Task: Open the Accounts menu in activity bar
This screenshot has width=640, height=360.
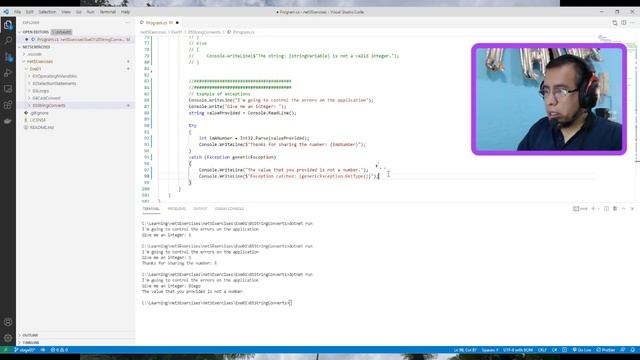Action: pos(8,322)
